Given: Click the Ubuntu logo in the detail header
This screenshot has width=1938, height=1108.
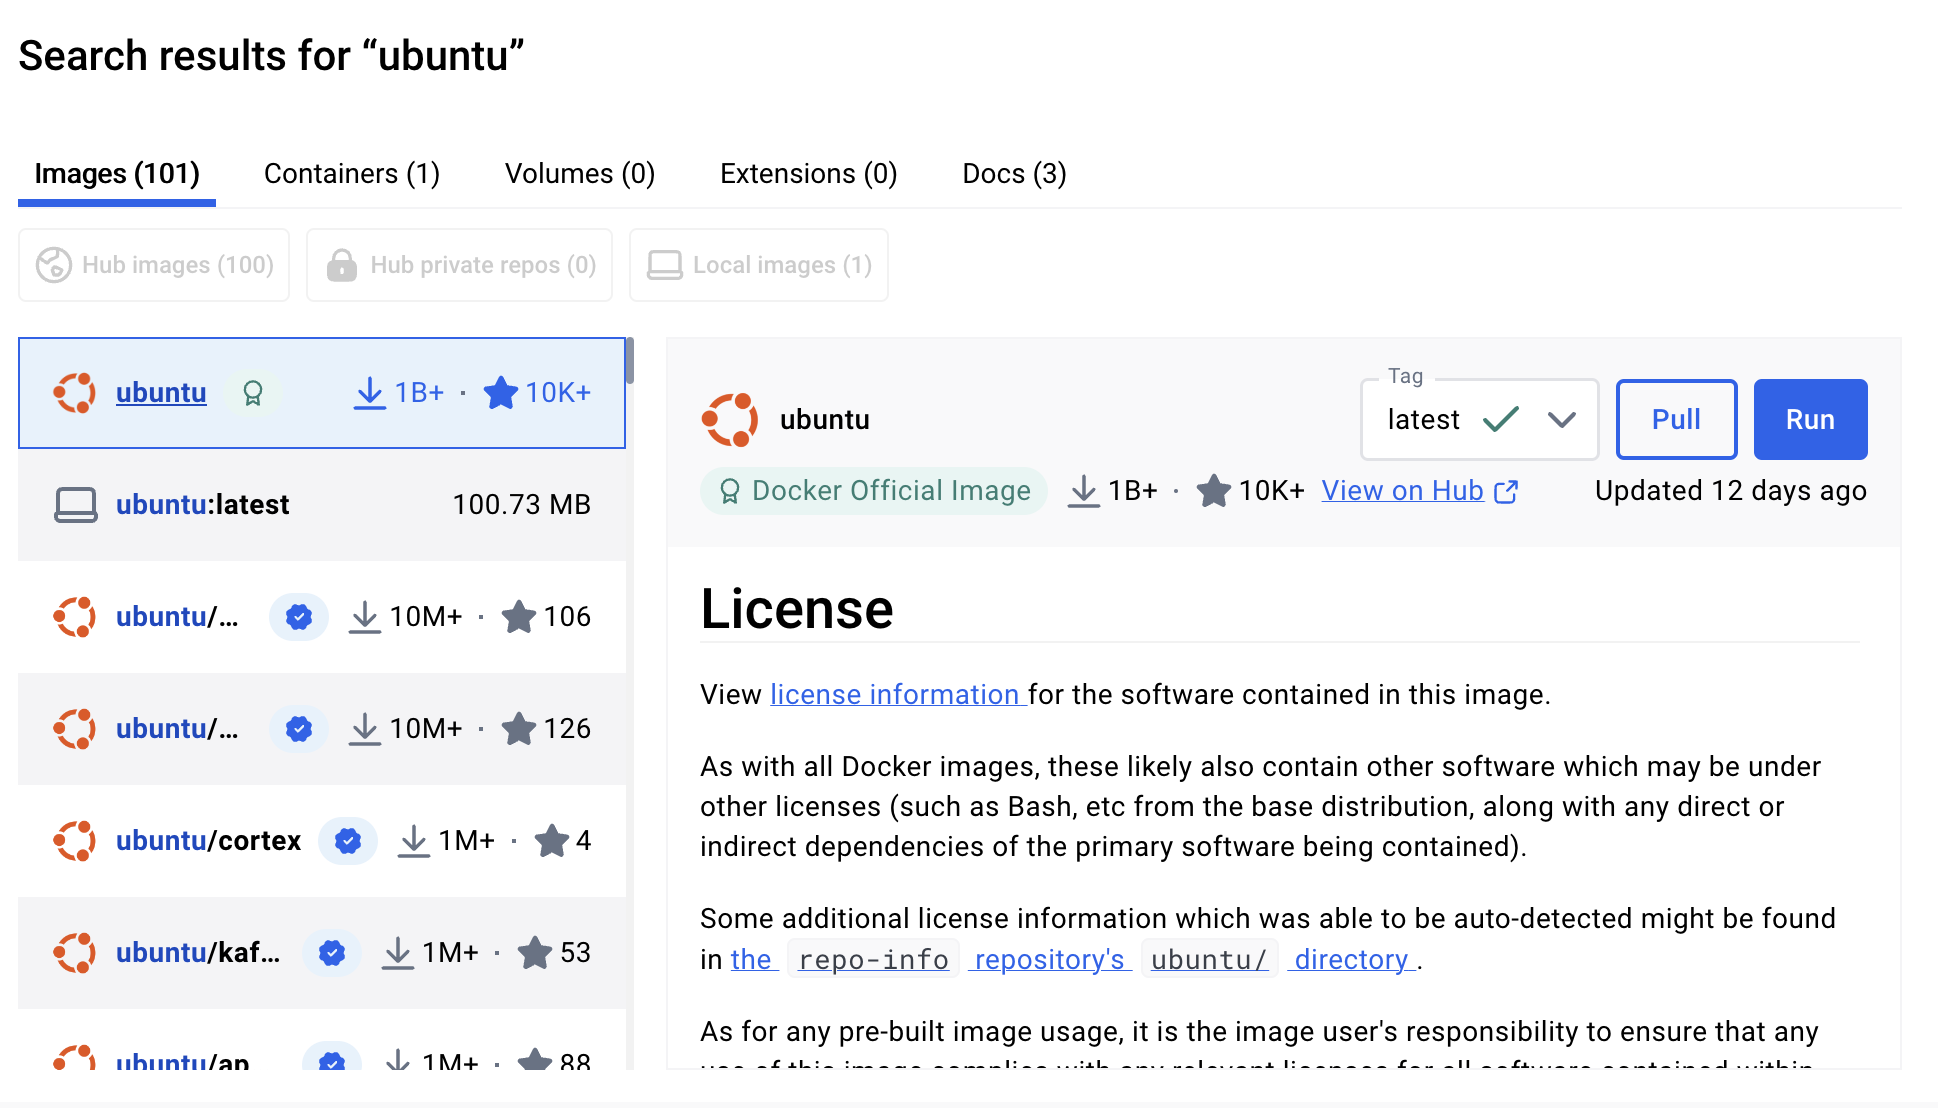Looking at the screenshot, I should (x=729, y=420).
